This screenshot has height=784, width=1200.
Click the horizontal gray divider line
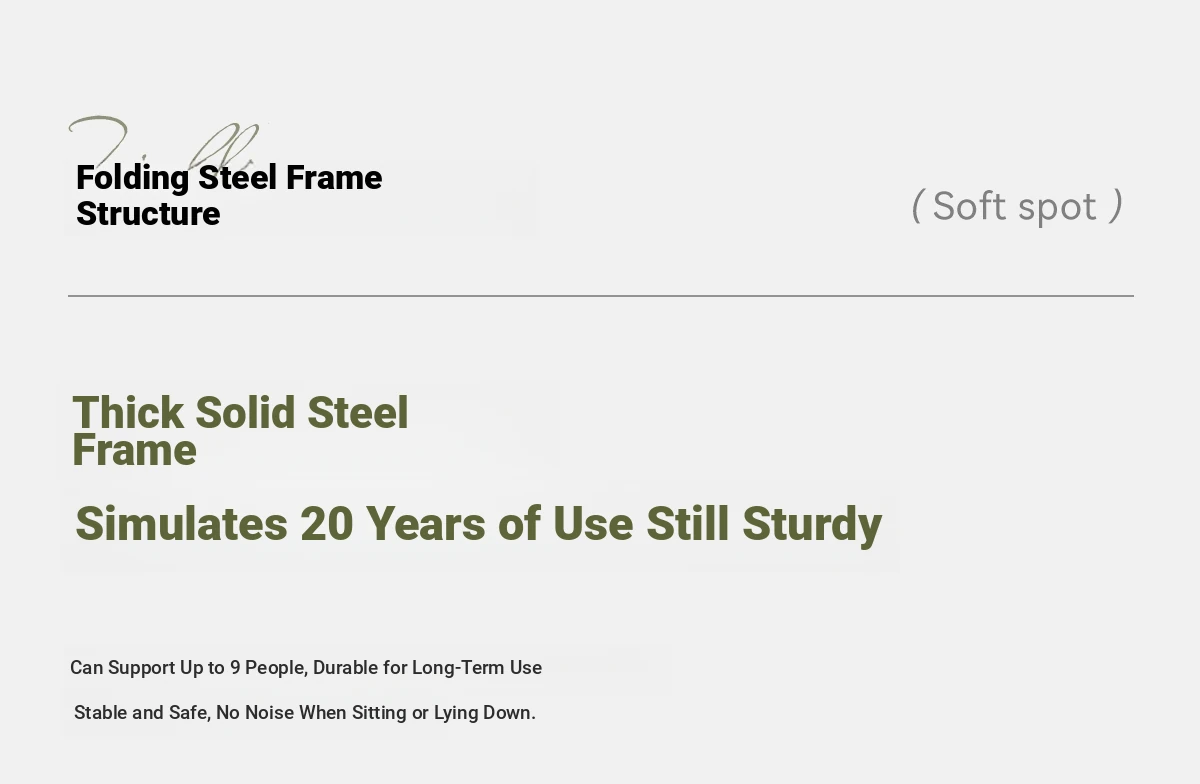click(601, 296)
